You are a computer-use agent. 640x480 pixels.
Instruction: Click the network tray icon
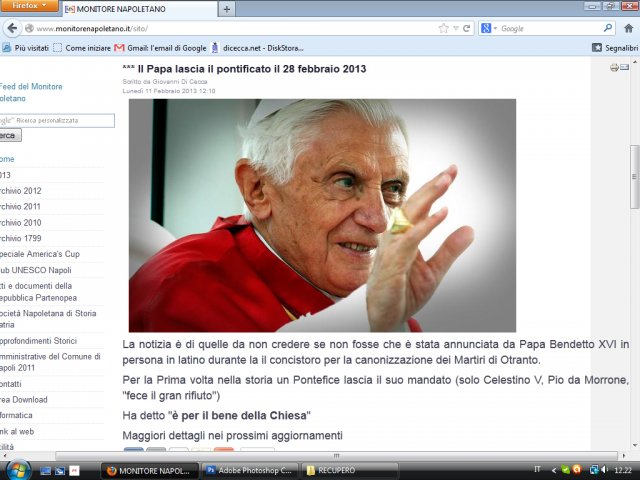tap(594, 470)
